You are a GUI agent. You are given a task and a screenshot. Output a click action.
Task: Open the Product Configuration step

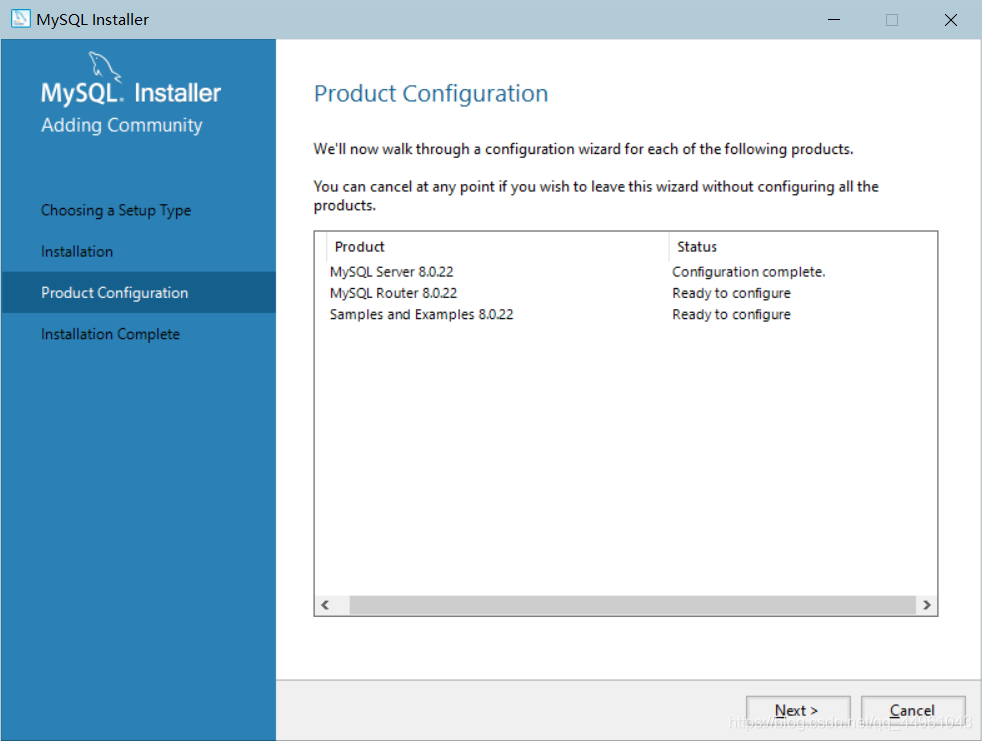(x=114, y=293)
